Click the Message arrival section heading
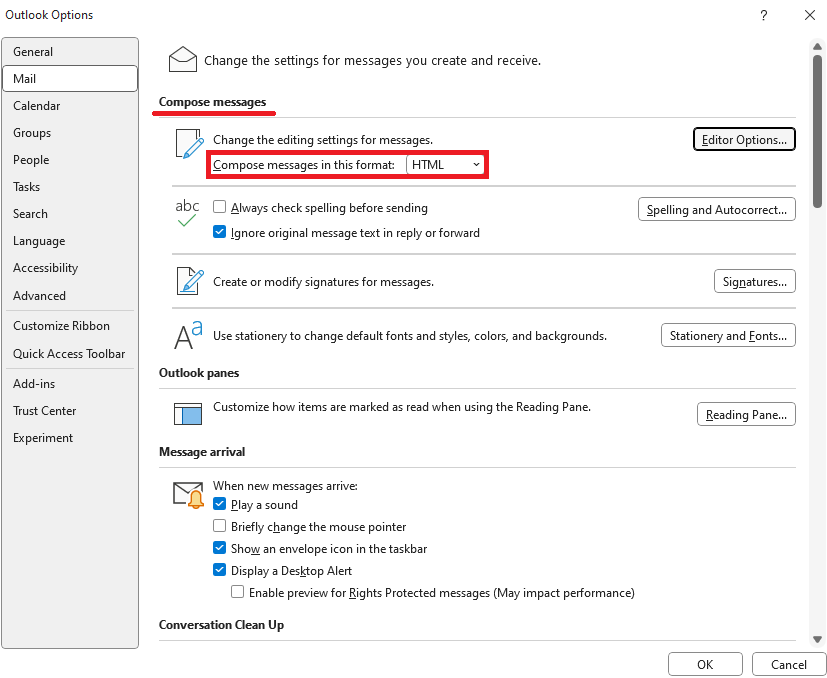 [202, 452]
